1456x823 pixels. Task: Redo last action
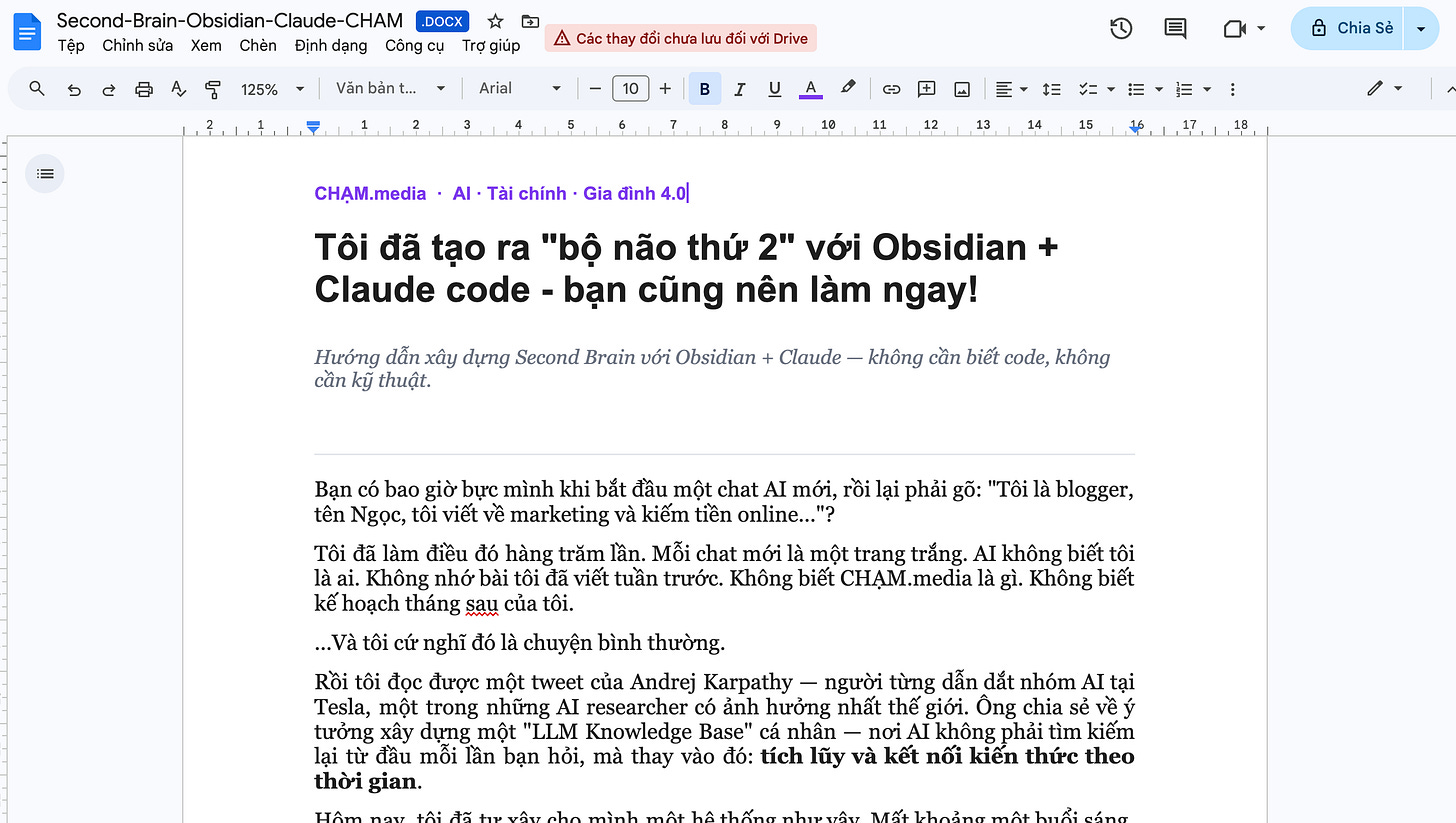(x=108, y=89)
